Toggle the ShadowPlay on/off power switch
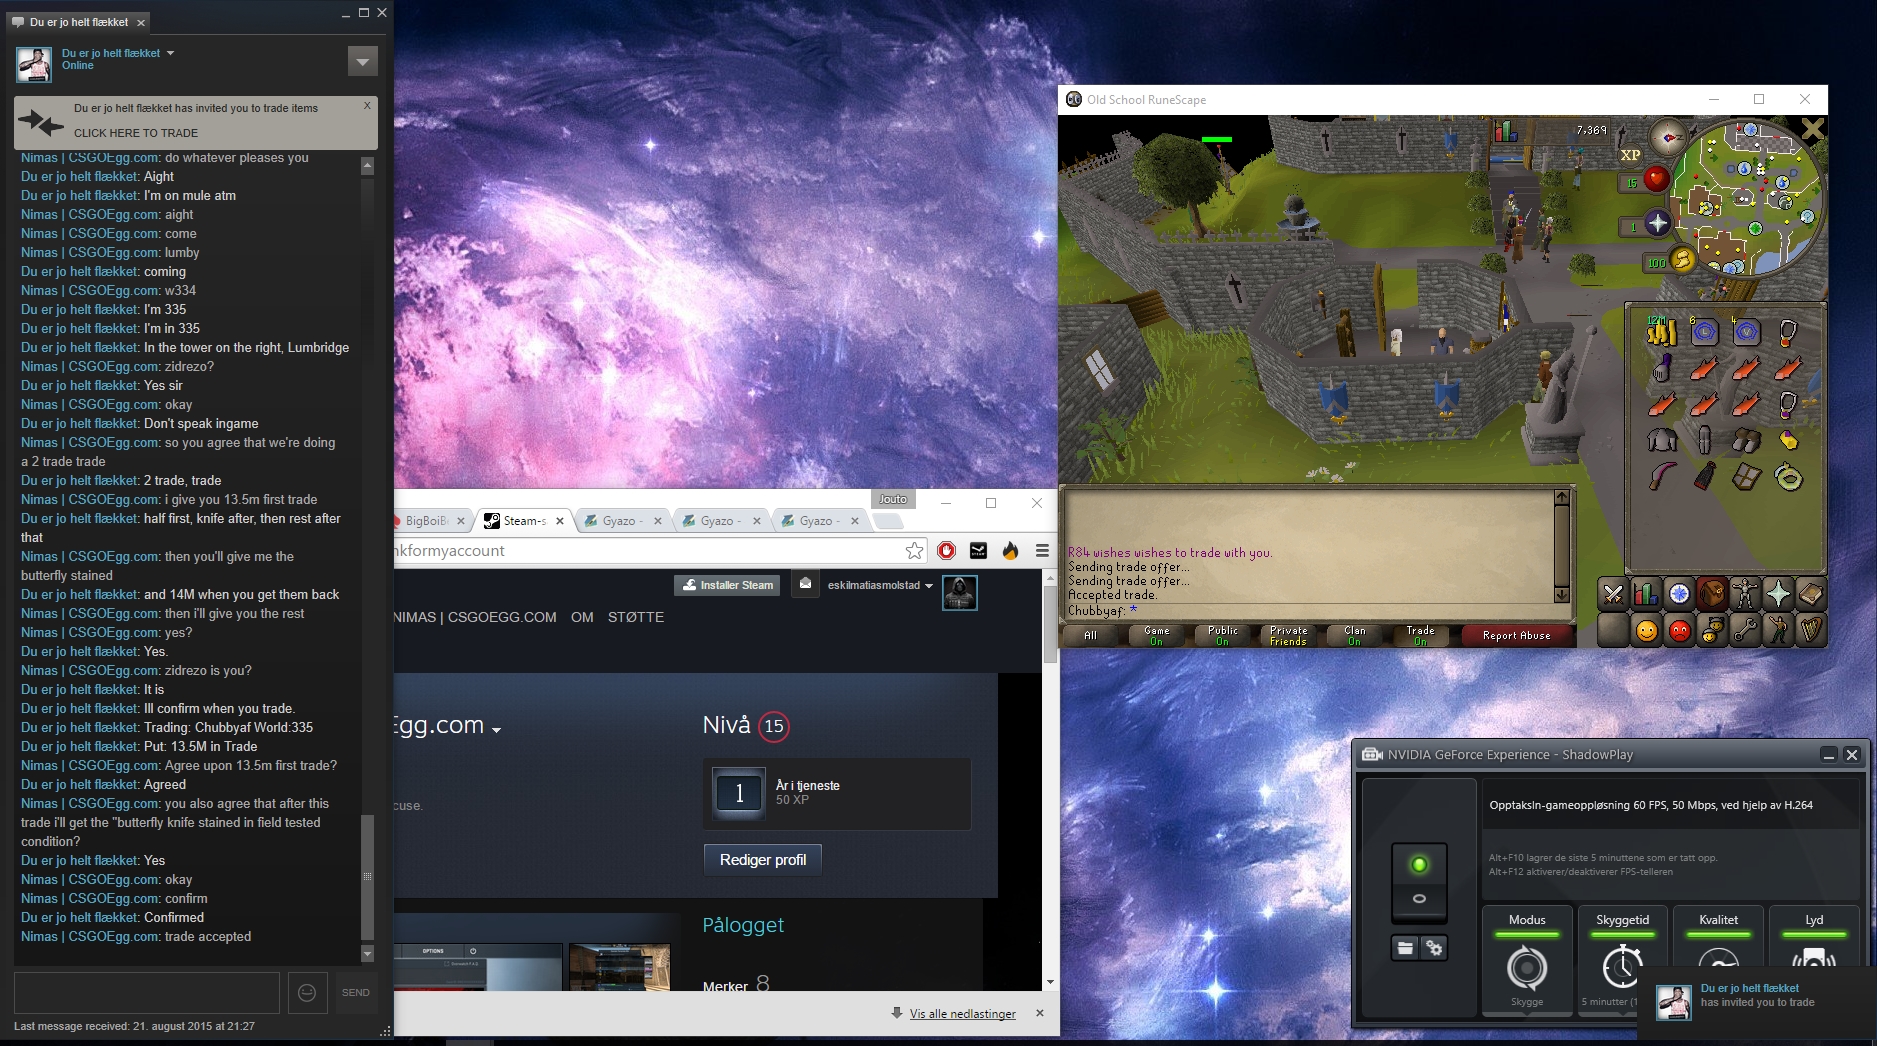The height and width of the screenshot is (1046, 1877). click(x=1419, y=881)
